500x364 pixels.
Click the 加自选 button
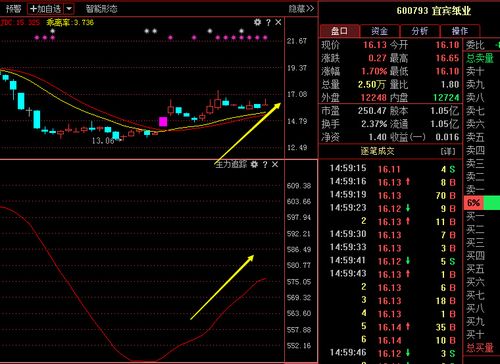tap(45, 9)
